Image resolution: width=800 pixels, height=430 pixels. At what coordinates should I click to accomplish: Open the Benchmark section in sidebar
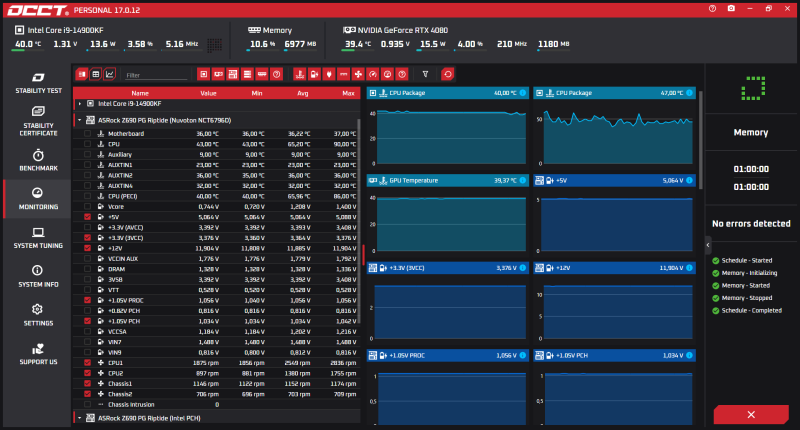38,160
